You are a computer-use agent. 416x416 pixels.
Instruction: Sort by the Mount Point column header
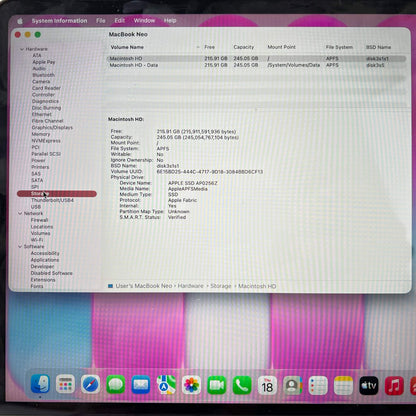point(282,47)
